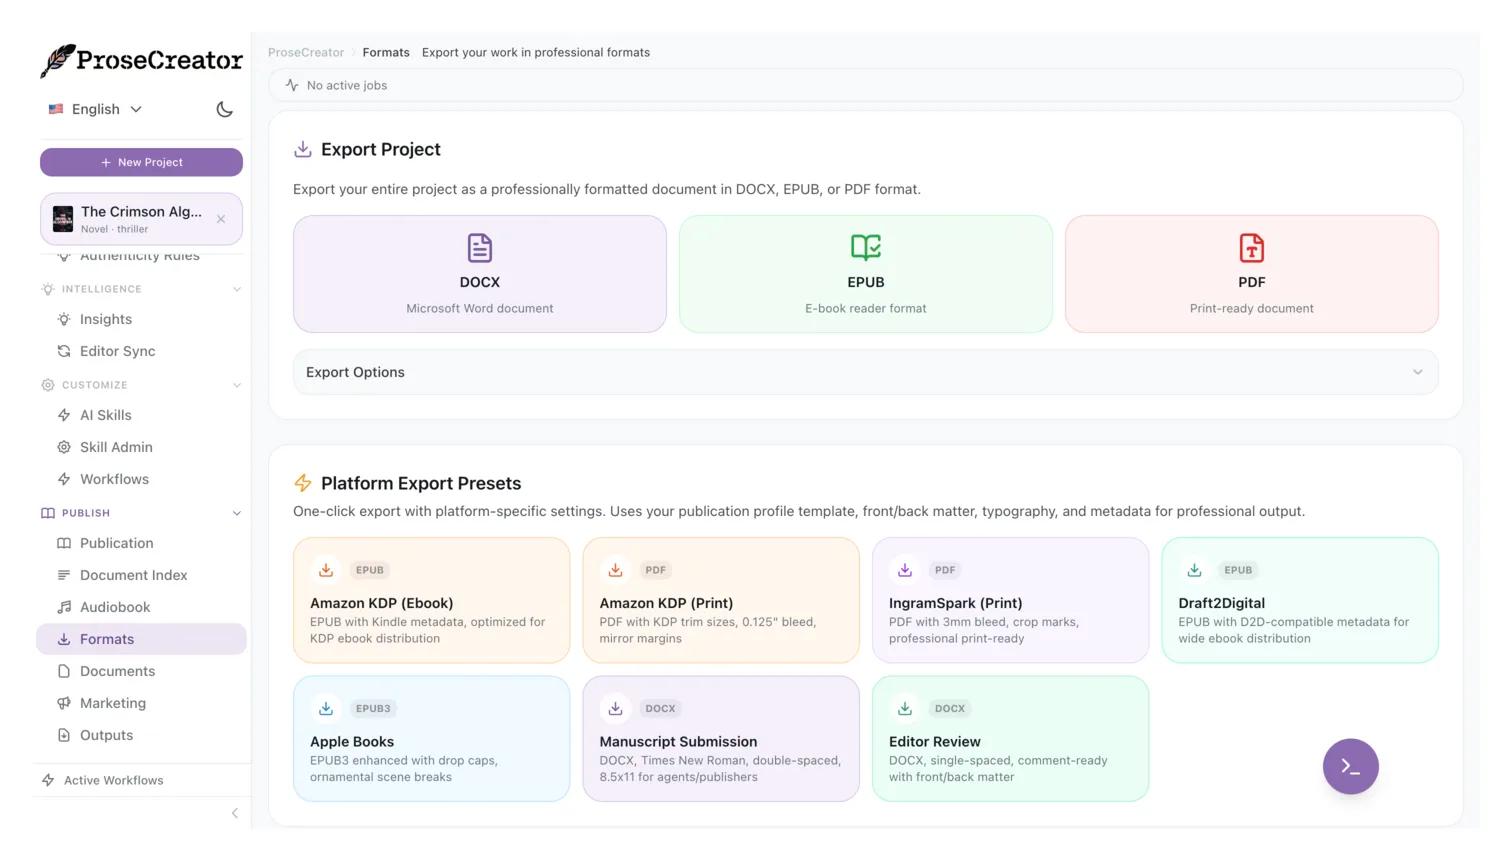1512x861 pixels.
Task: Open Workflows under Customize
Action: click(114, 479)
